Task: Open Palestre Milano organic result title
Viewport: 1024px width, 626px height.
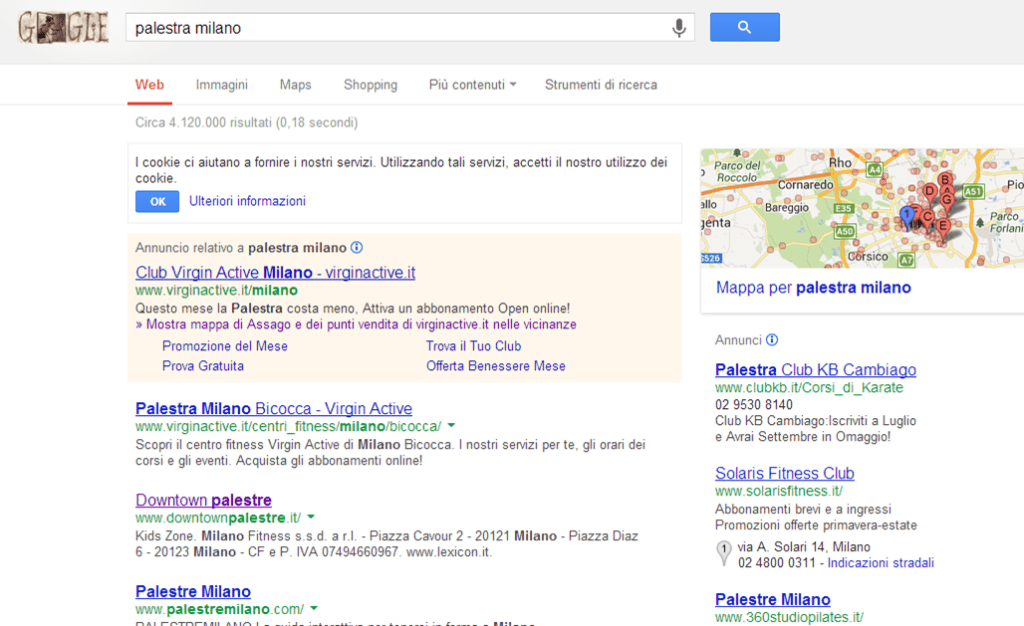Action: point(193,591)
